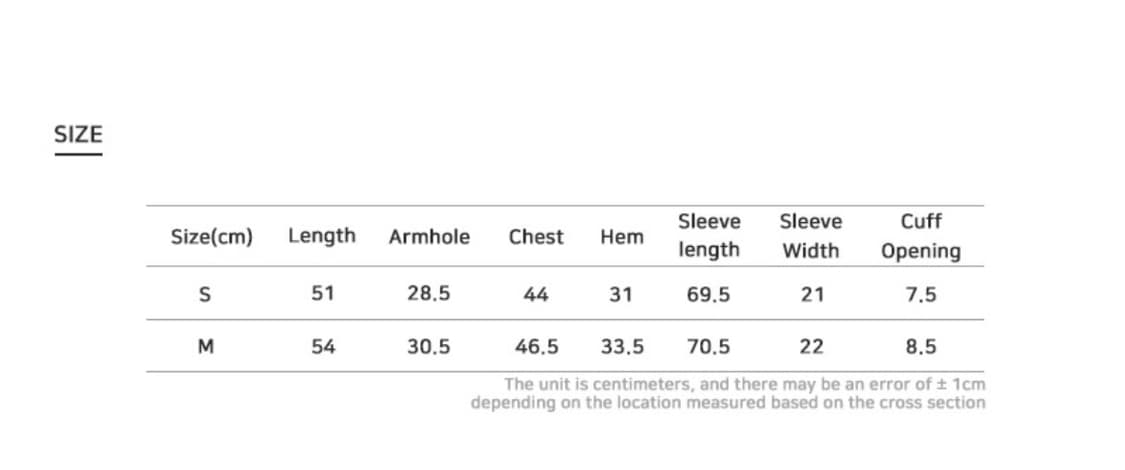Image resolution: width=1125 pixels, height=470 pixels.
Task: Click the M hem value 33.5
Action: 622,347
